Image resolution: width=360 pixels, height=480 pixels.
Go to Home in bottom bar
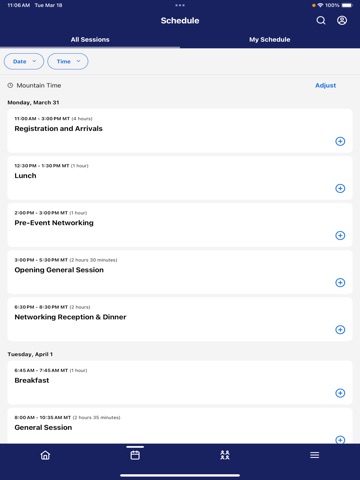(45, 455)
